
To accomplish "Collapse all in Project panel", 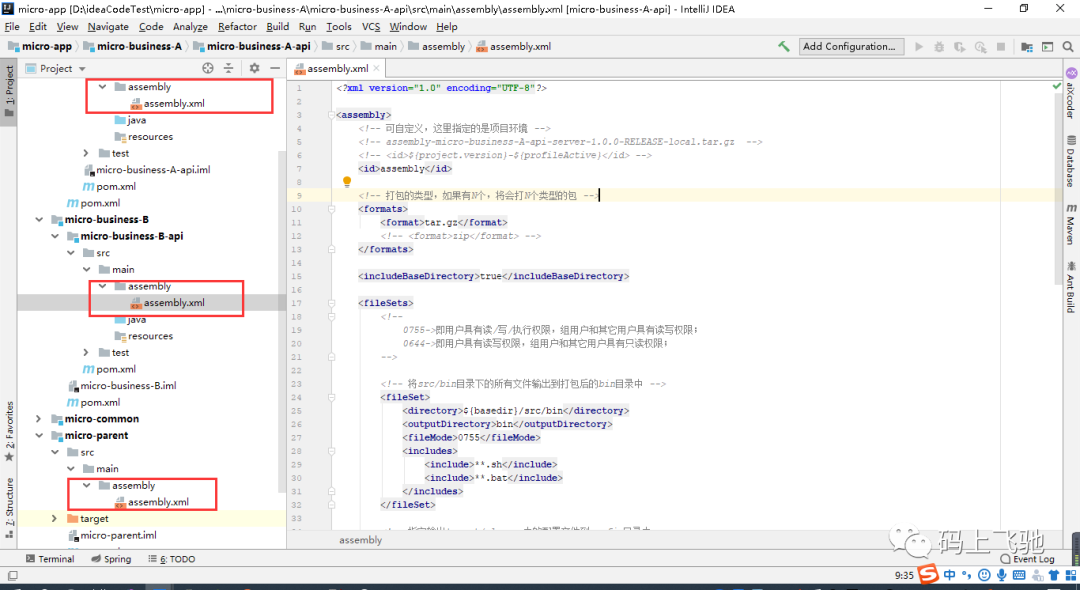I will [229, 68].
